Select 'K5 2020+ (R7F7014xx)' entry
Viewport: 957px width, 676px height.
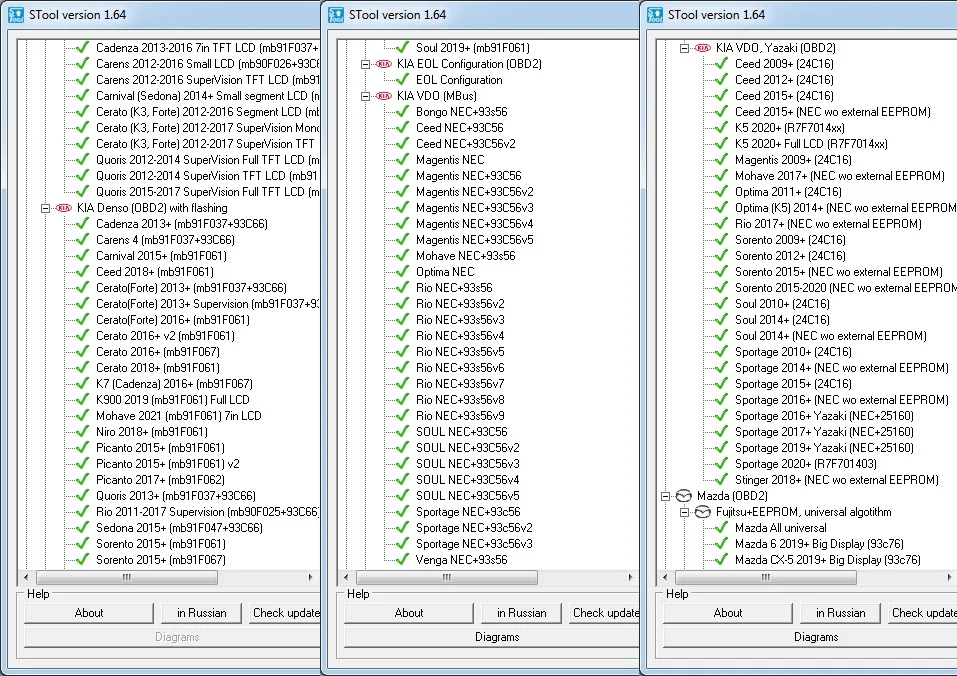790,128
